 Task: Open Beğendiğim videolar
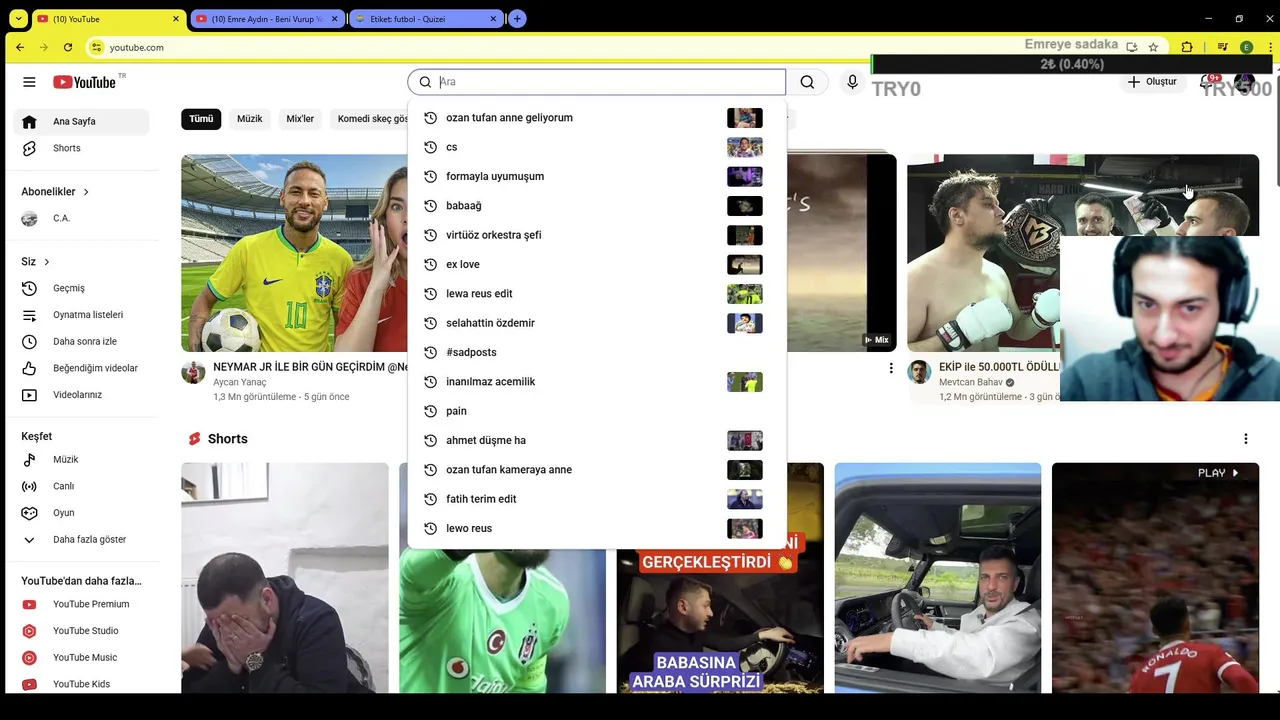[81, 368]
